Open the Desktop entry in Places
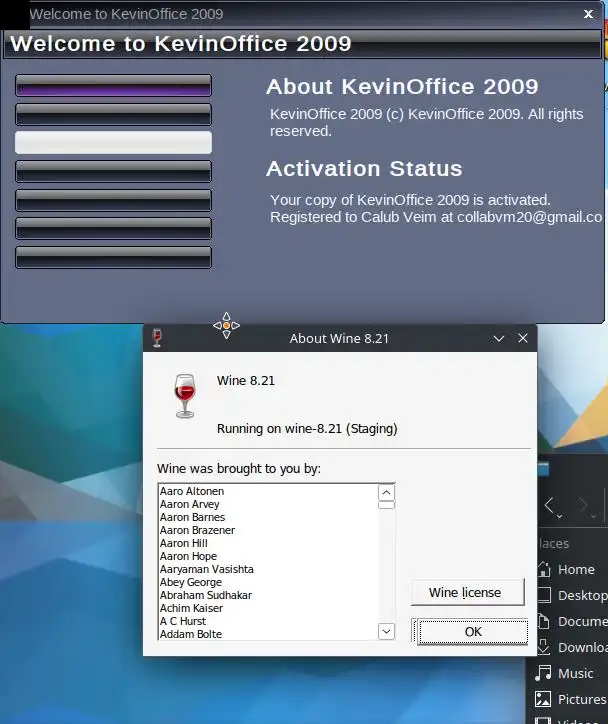Viewport: 608px width, 724px height. coord(572,595)
